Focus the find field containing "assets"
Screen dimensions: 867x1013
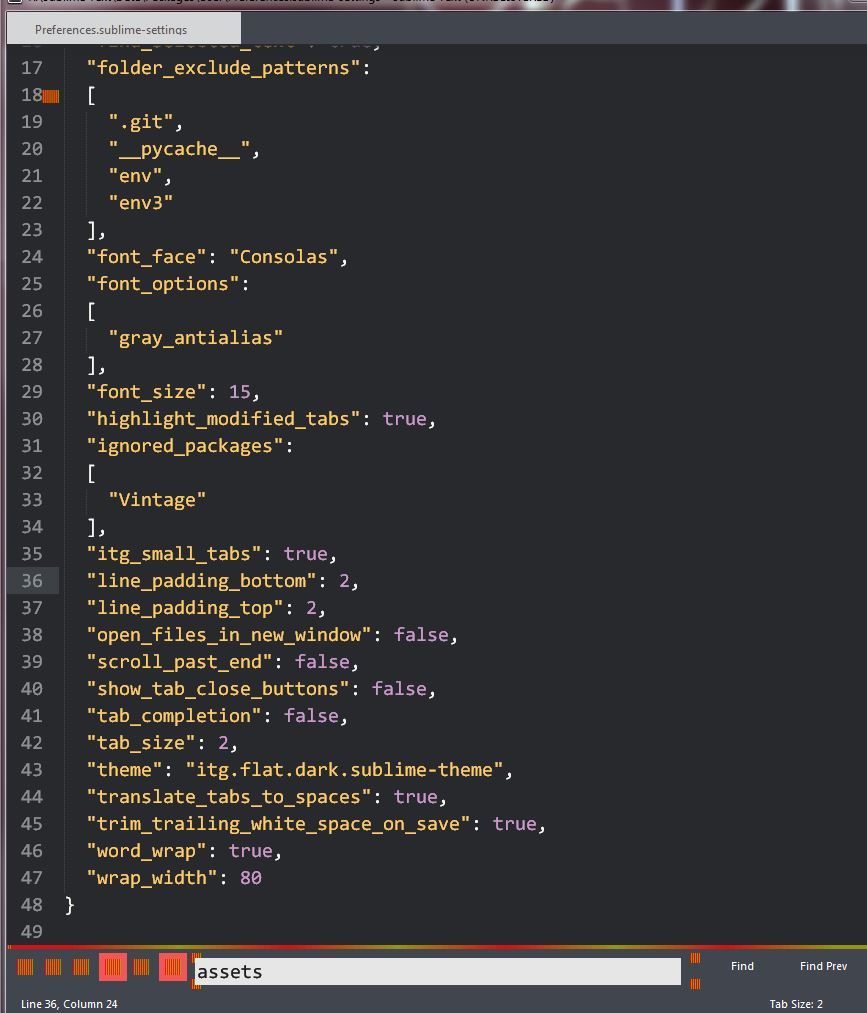point(438,971)
